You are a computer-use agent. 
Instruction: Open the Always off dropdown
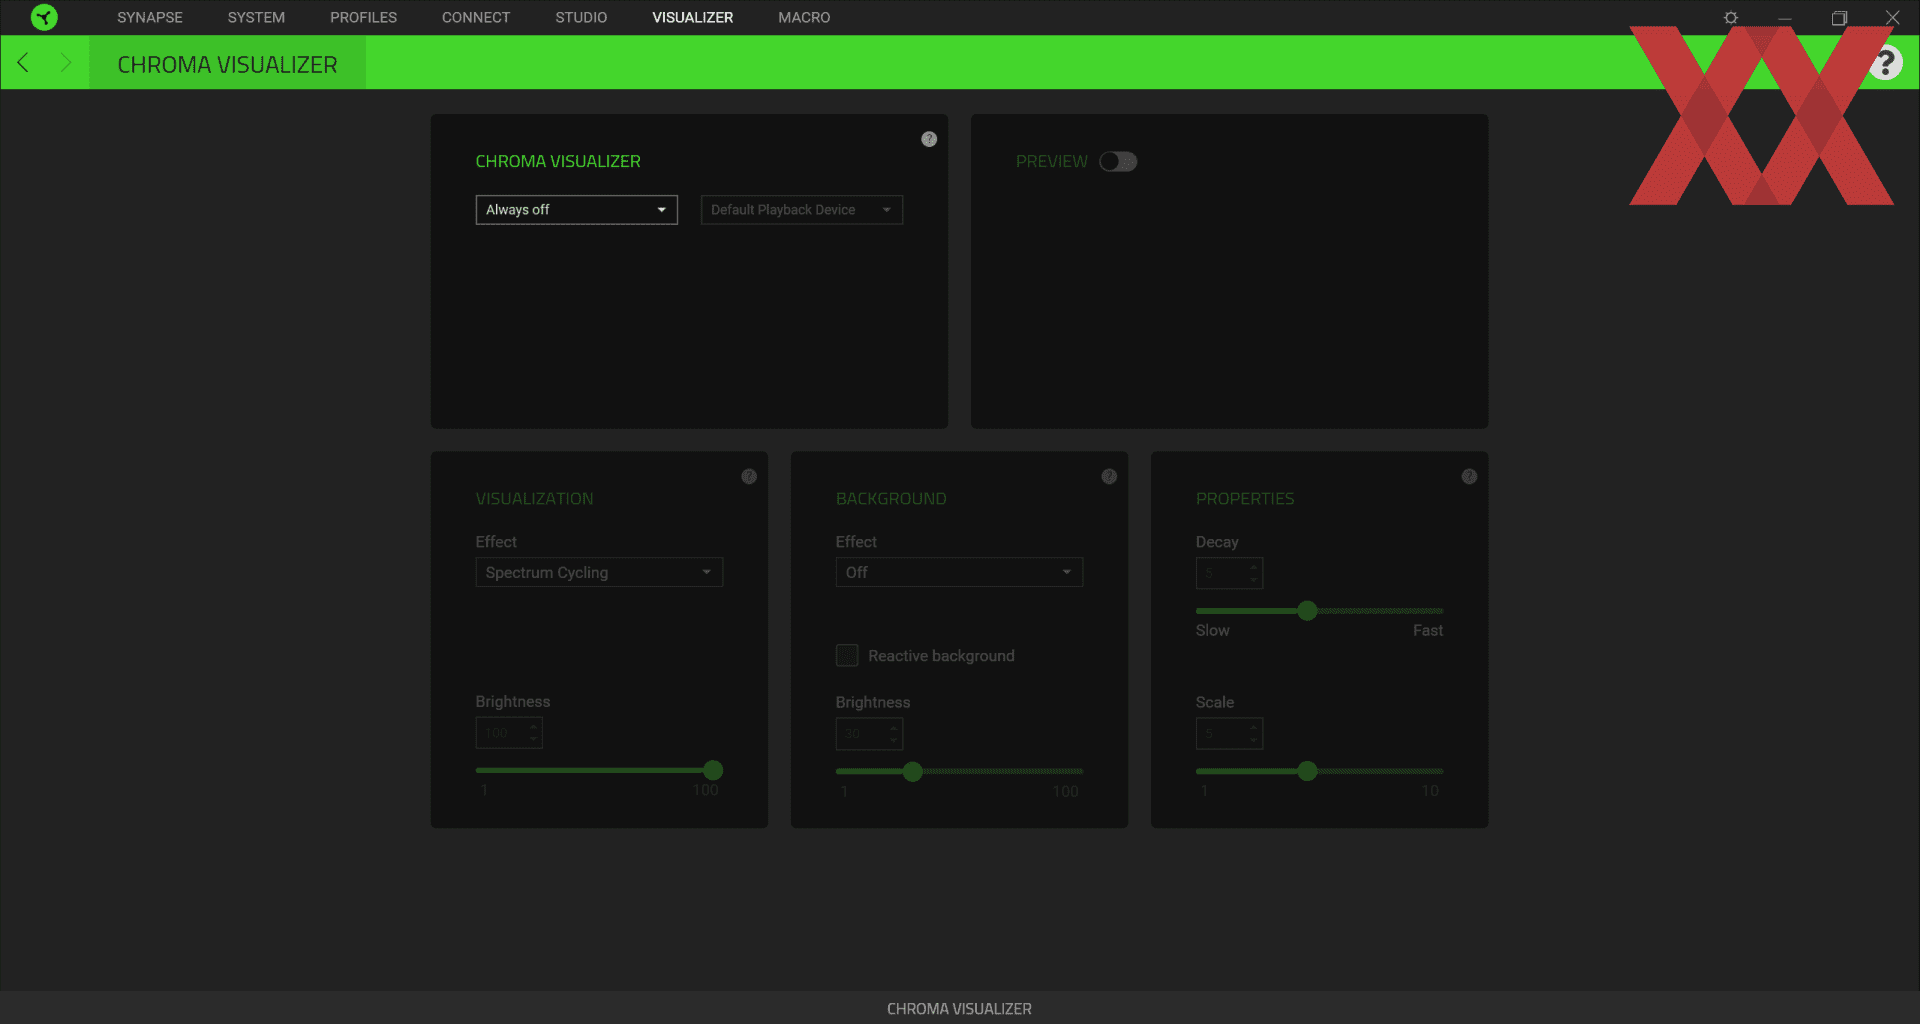[x=577, y=210]
